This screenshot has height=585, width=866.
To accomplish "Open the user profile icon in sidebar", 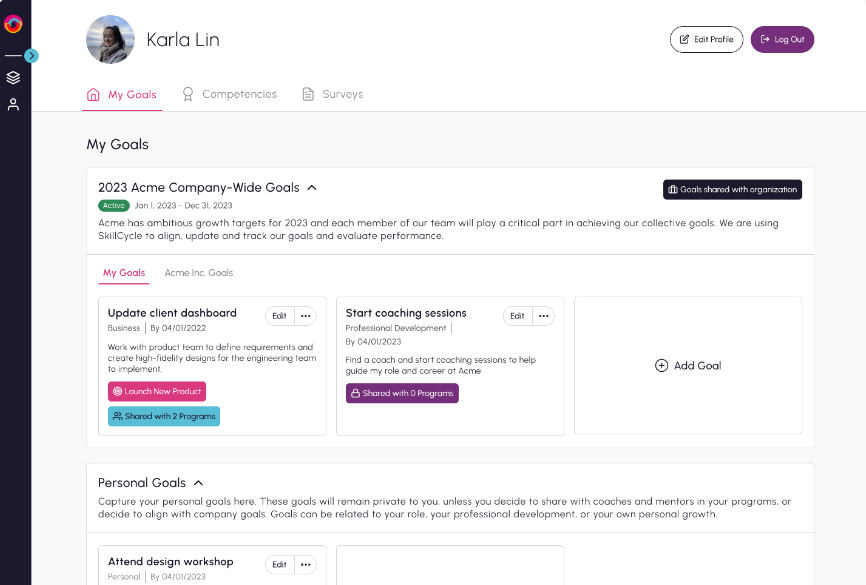I will [x=13, y=104].
